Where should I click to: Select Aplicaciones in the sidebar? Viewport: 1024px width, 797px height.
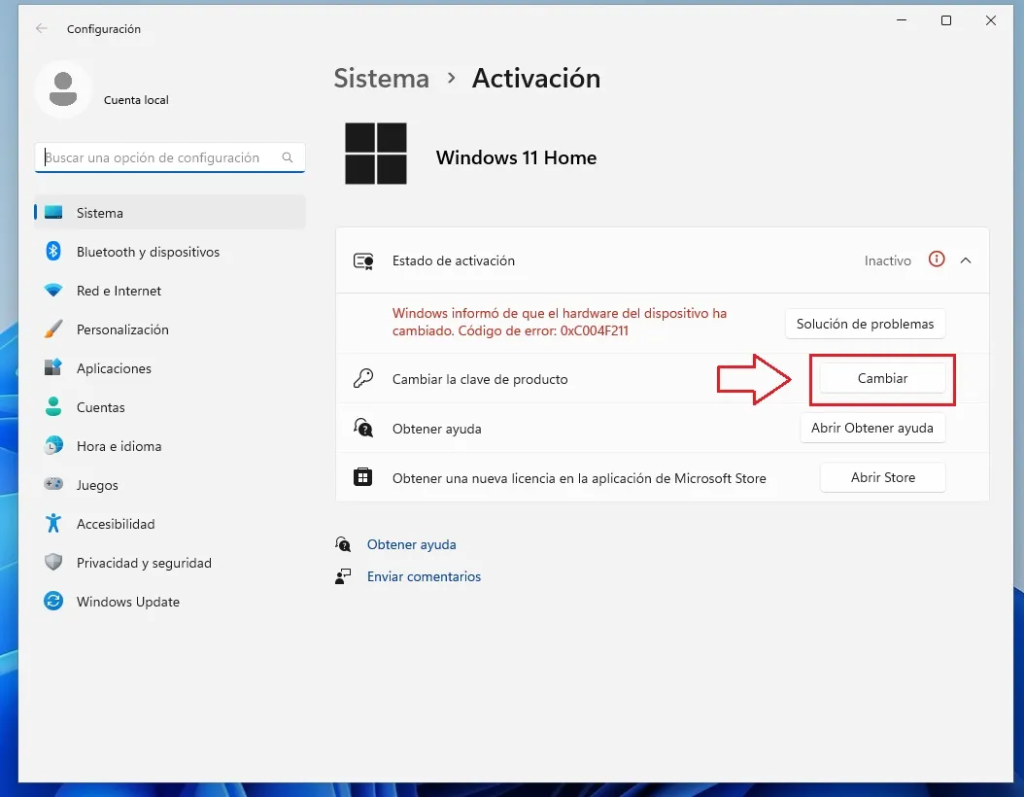[170, 368]
